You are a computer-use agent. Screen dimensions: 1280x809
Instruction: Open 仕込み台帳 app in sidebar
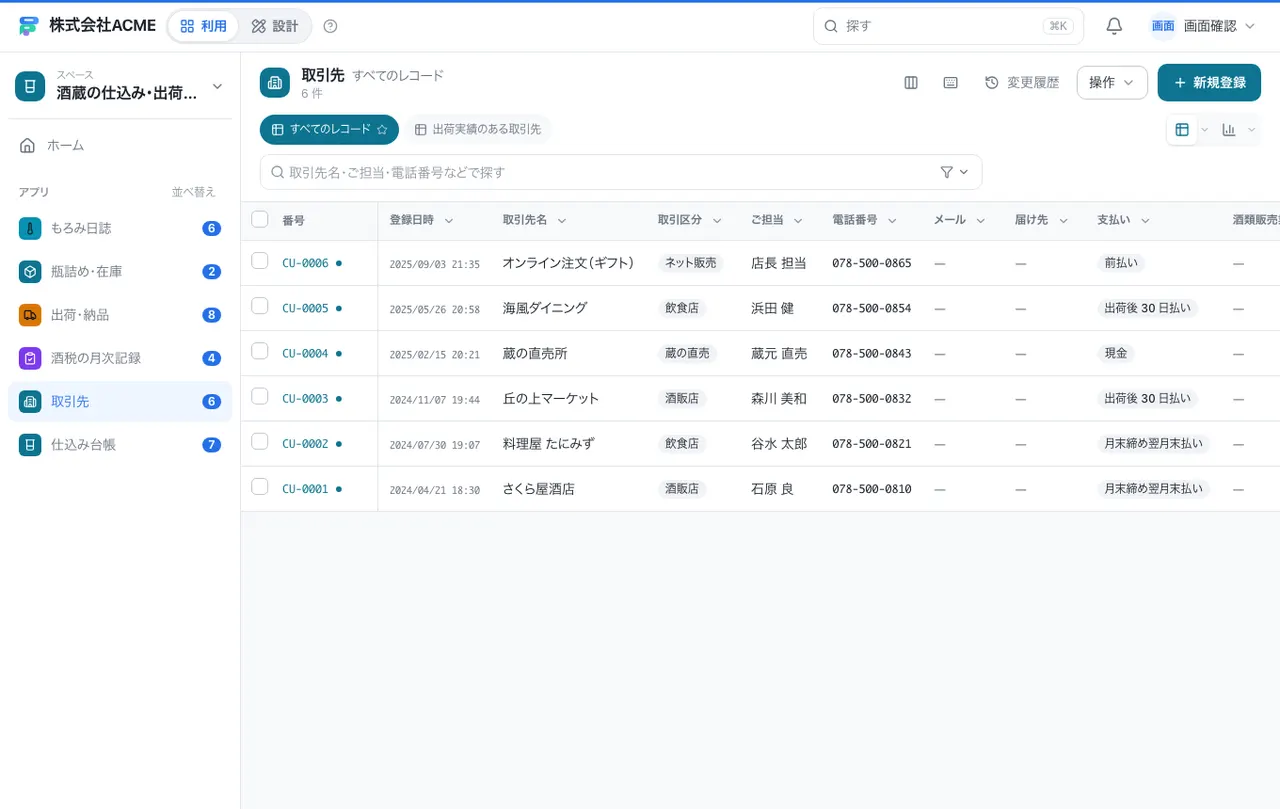120,444
